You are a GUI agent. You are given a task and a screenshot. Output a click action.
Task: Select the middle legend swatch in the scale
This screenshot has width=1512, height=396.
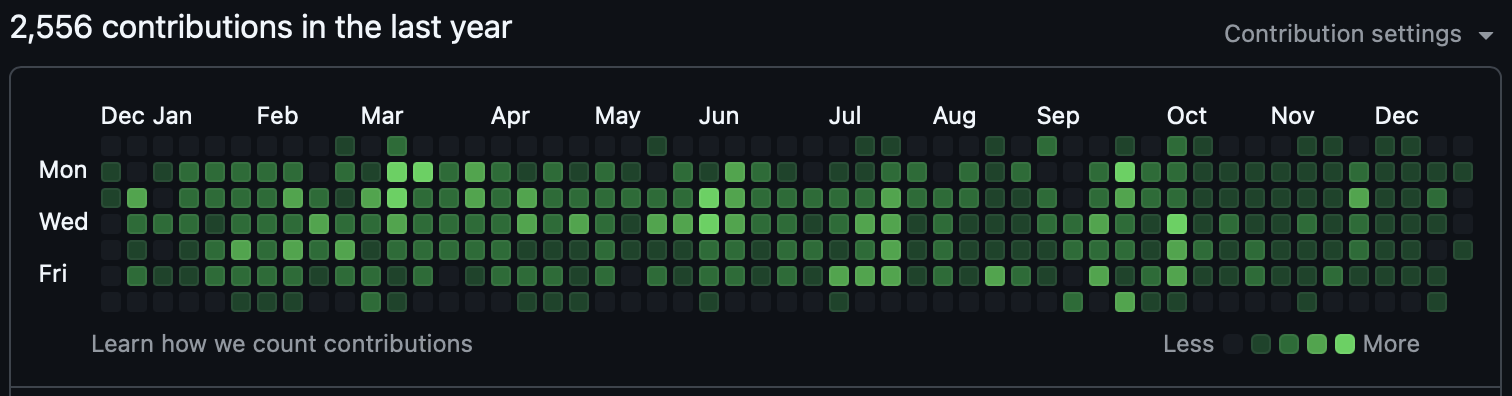[x=1289, y=344]
